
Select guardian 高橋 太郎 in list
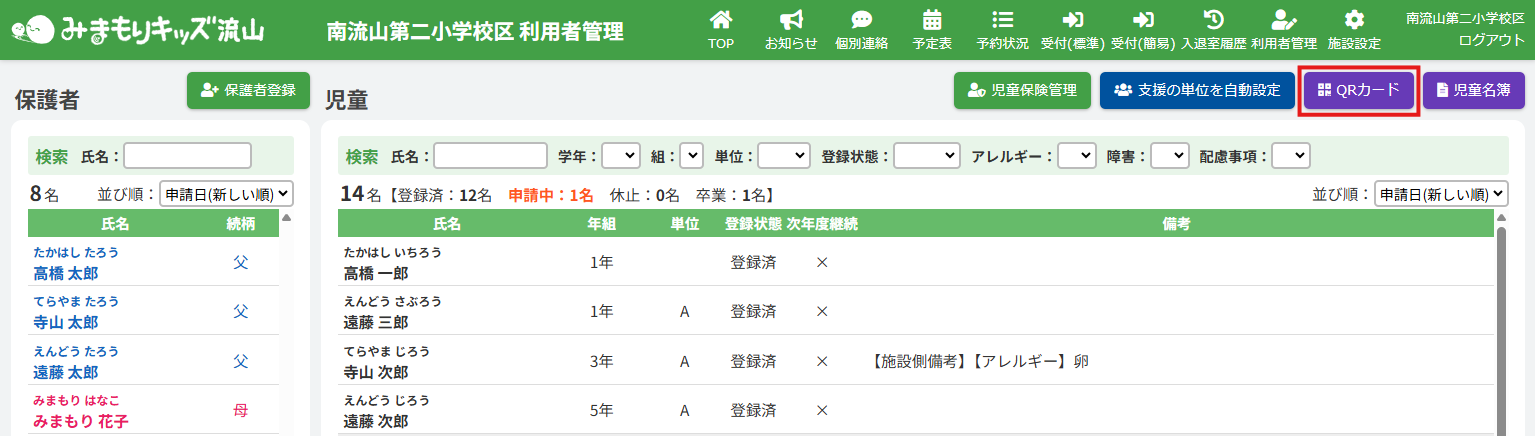pos(66,273)
